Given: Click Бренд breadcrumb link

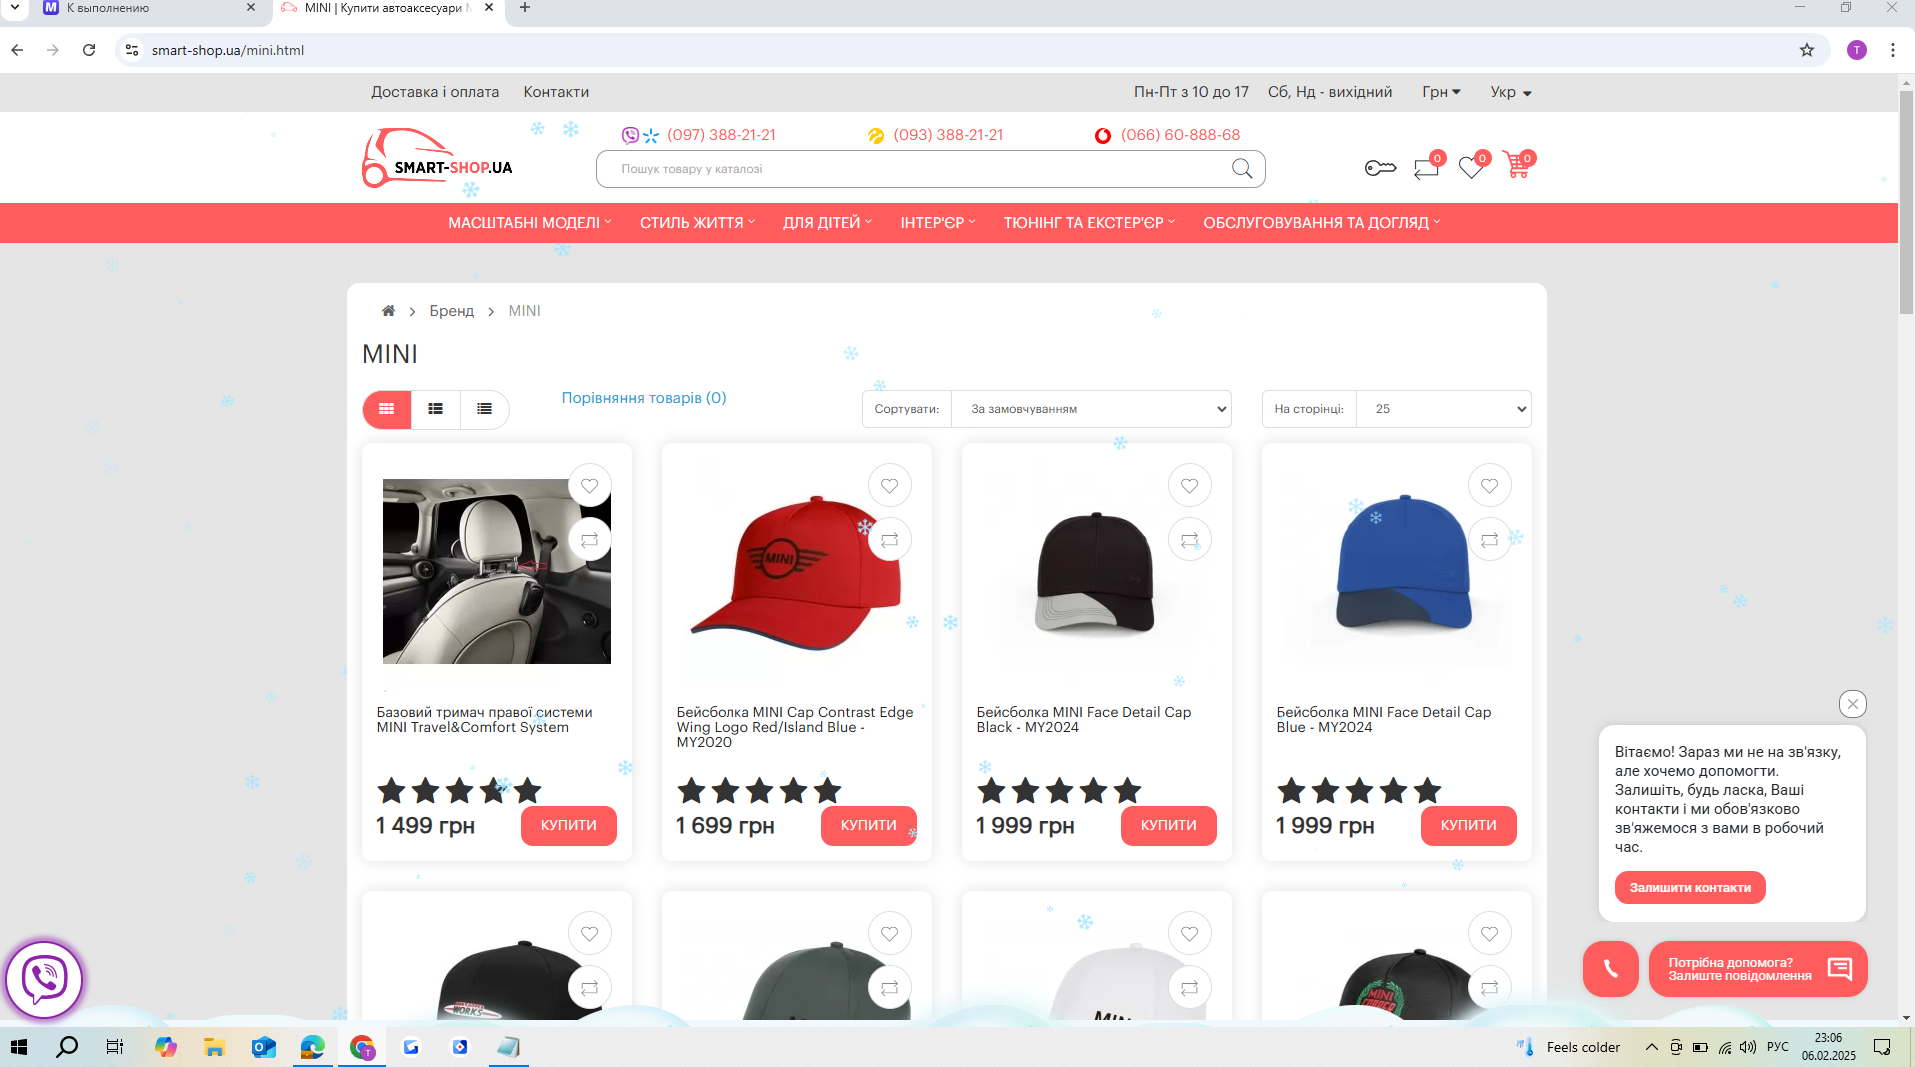Looking at the screenshot, I should click(452, 311).
